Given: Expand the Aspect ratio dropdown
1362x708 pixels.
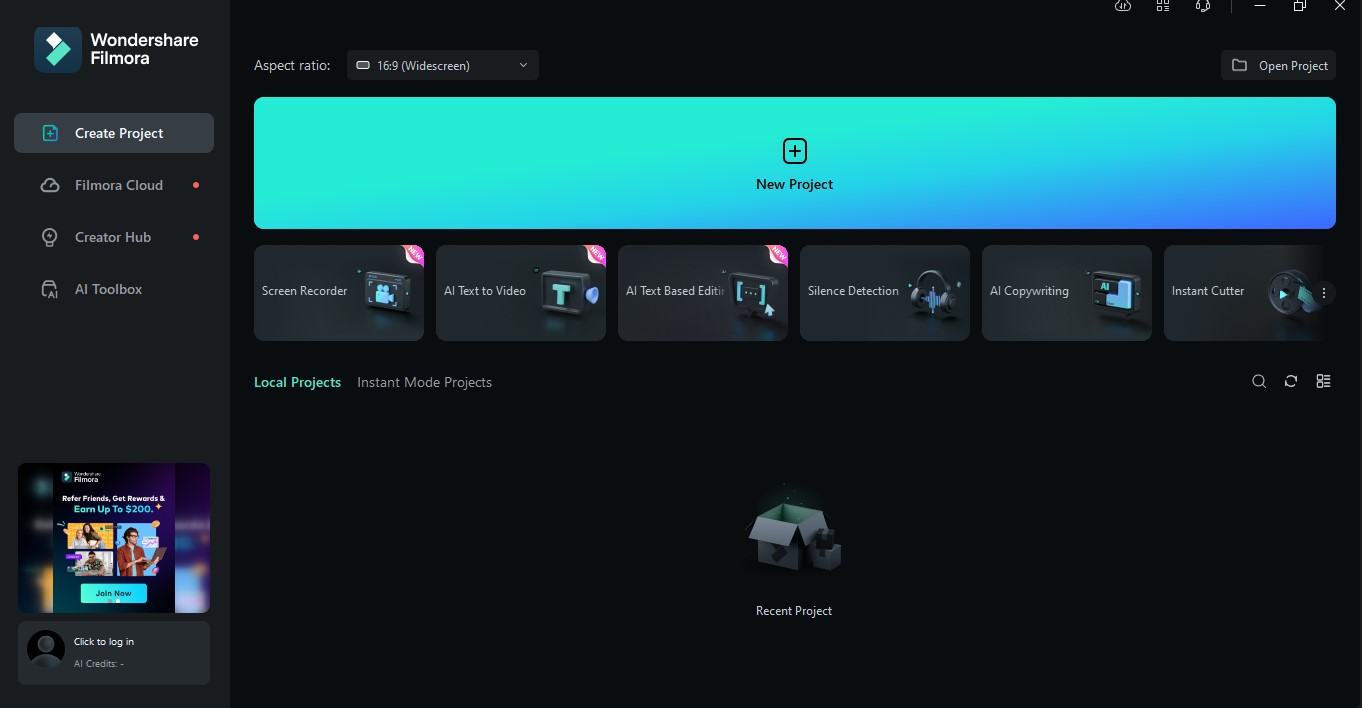Looking at the screenshot, I should (443, 66).
